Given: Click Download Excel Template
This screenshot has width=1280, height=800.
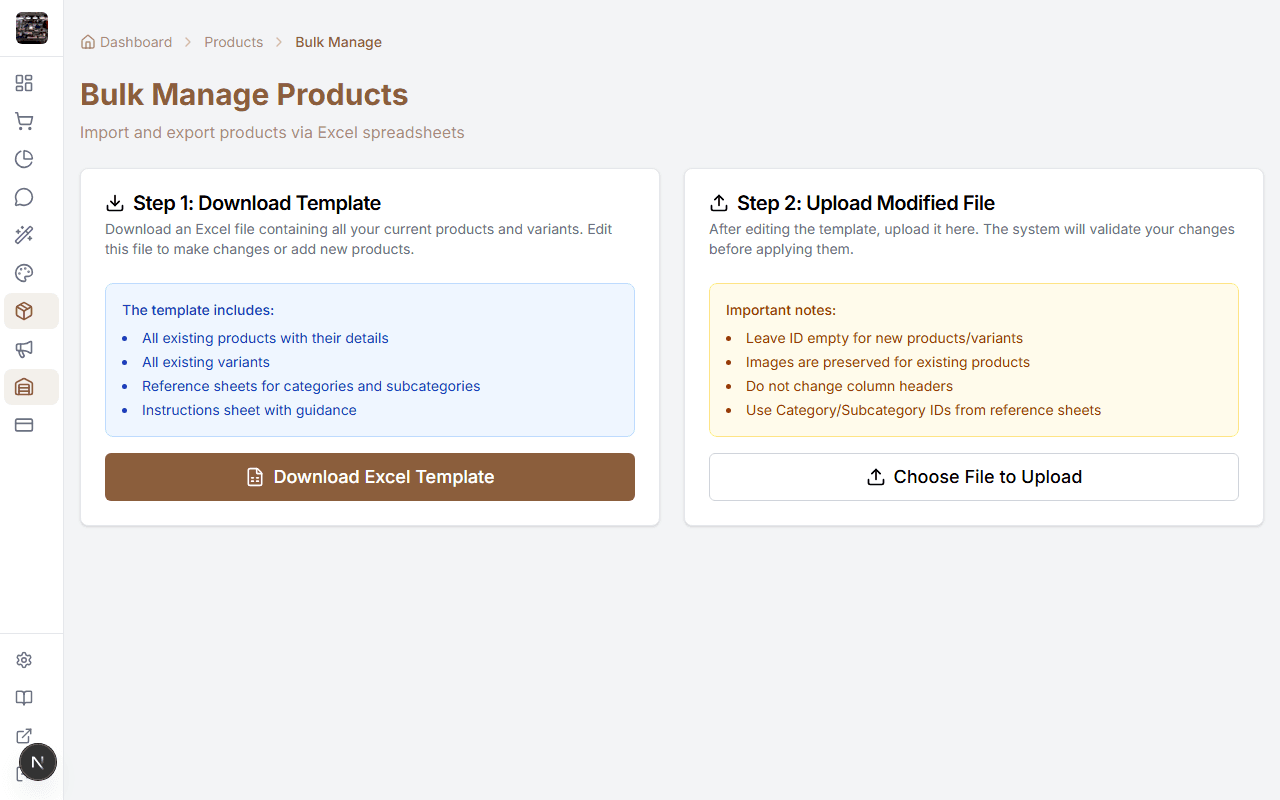Looking at the screenshot, I should (369, 477).
